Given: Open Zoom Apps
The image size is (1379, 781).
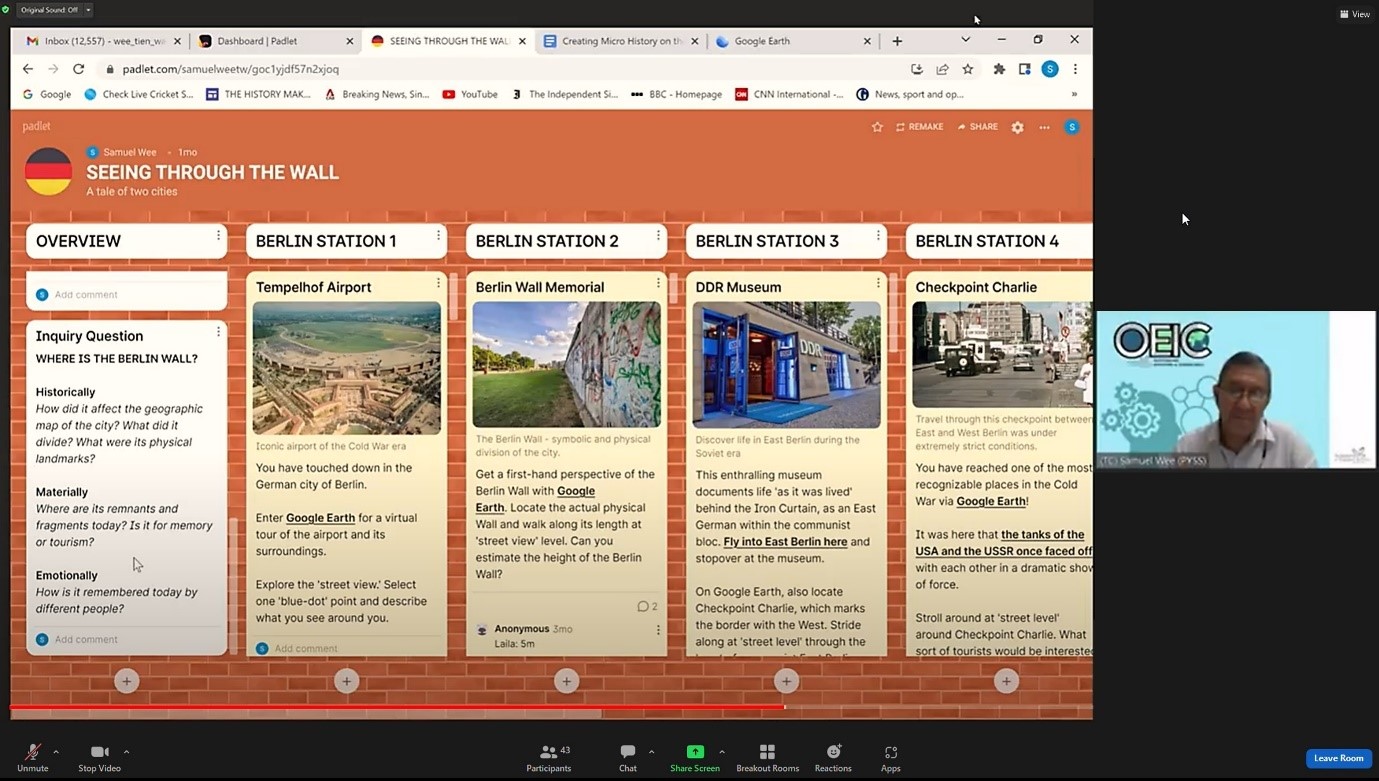Looking at the screenshot, I should (890, 757).
